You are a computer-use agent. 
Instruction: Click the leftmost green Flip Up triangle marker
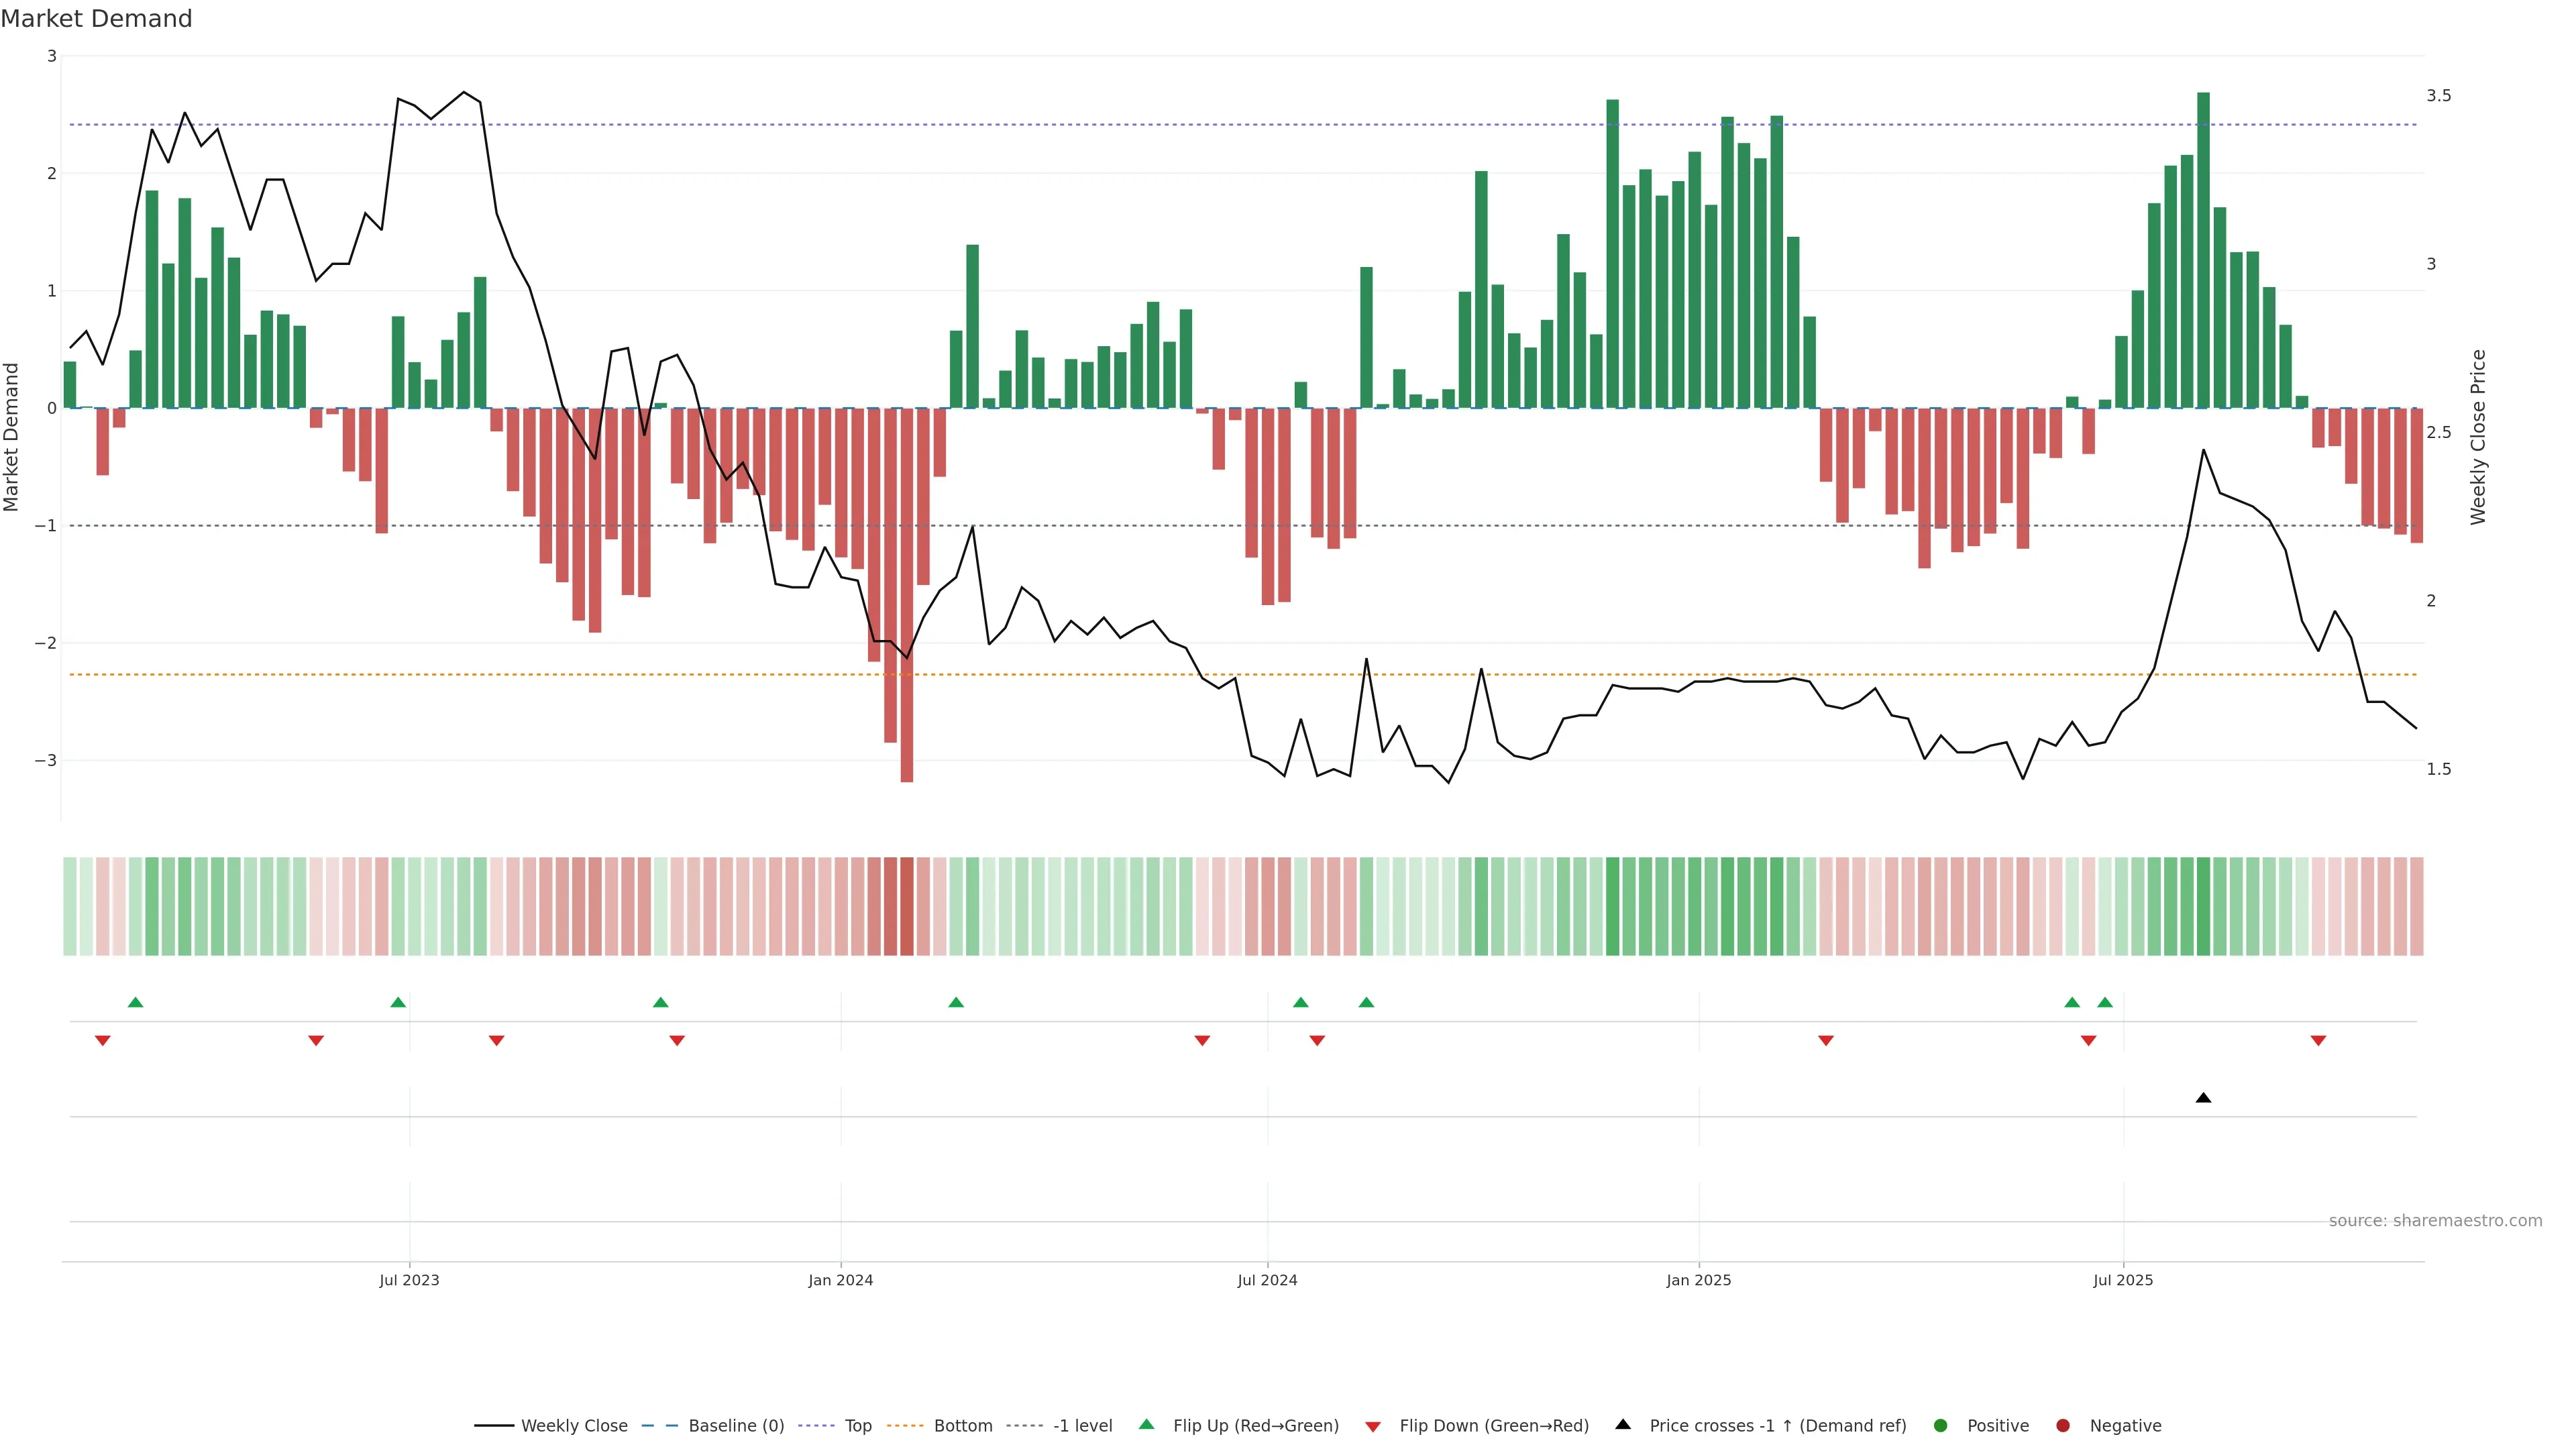(x=136, y=1002)
